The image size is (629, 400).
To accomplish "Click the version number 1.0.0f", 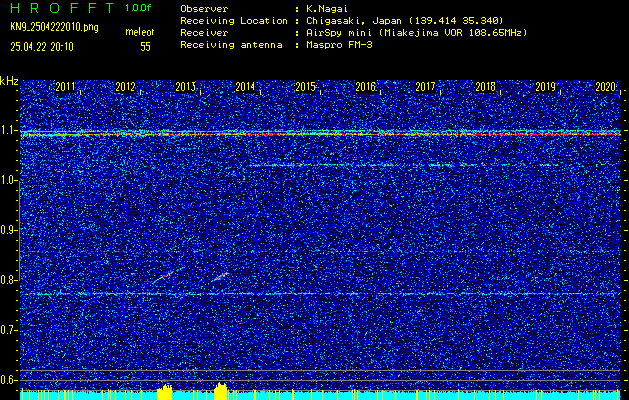I will tap(138, 8).
